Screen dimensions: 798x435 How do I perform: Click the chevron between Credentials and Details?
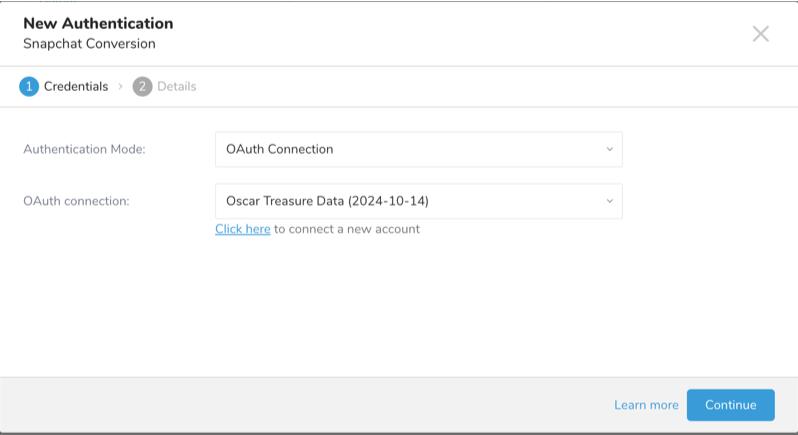coord(120,86)
